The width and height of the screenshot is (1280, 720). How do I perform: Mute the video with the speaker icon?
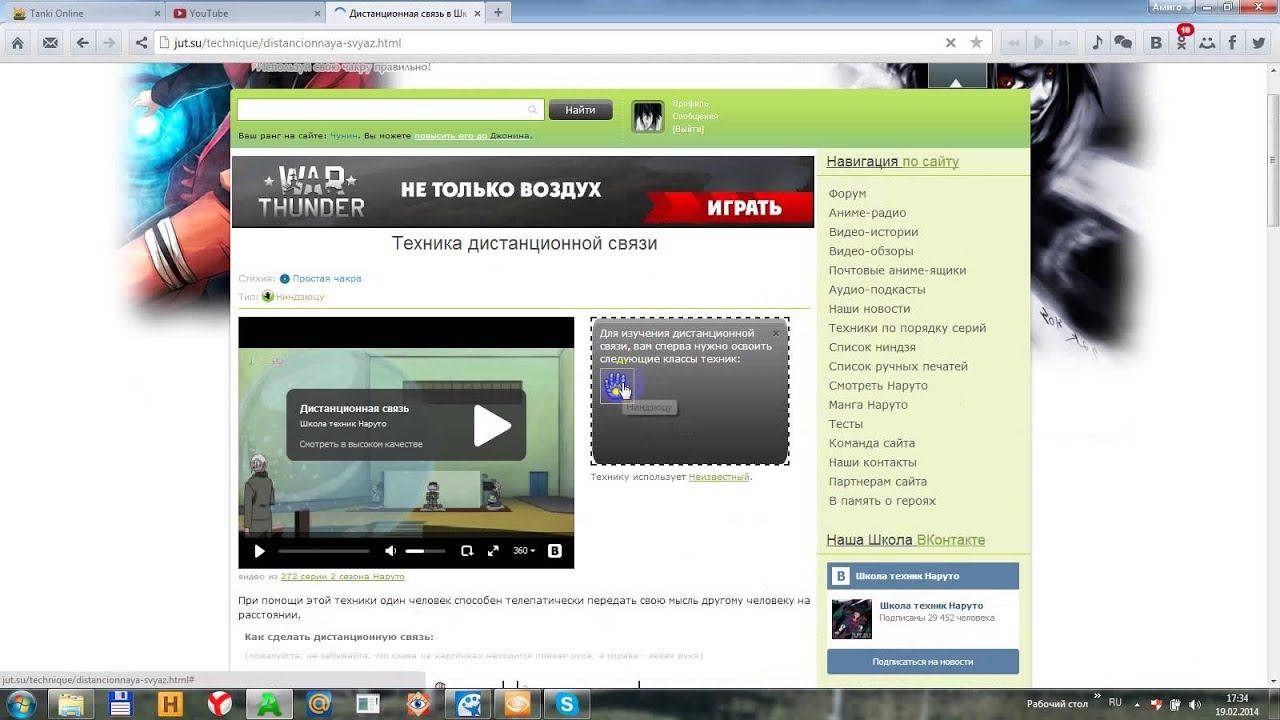(x=390, y=551)
